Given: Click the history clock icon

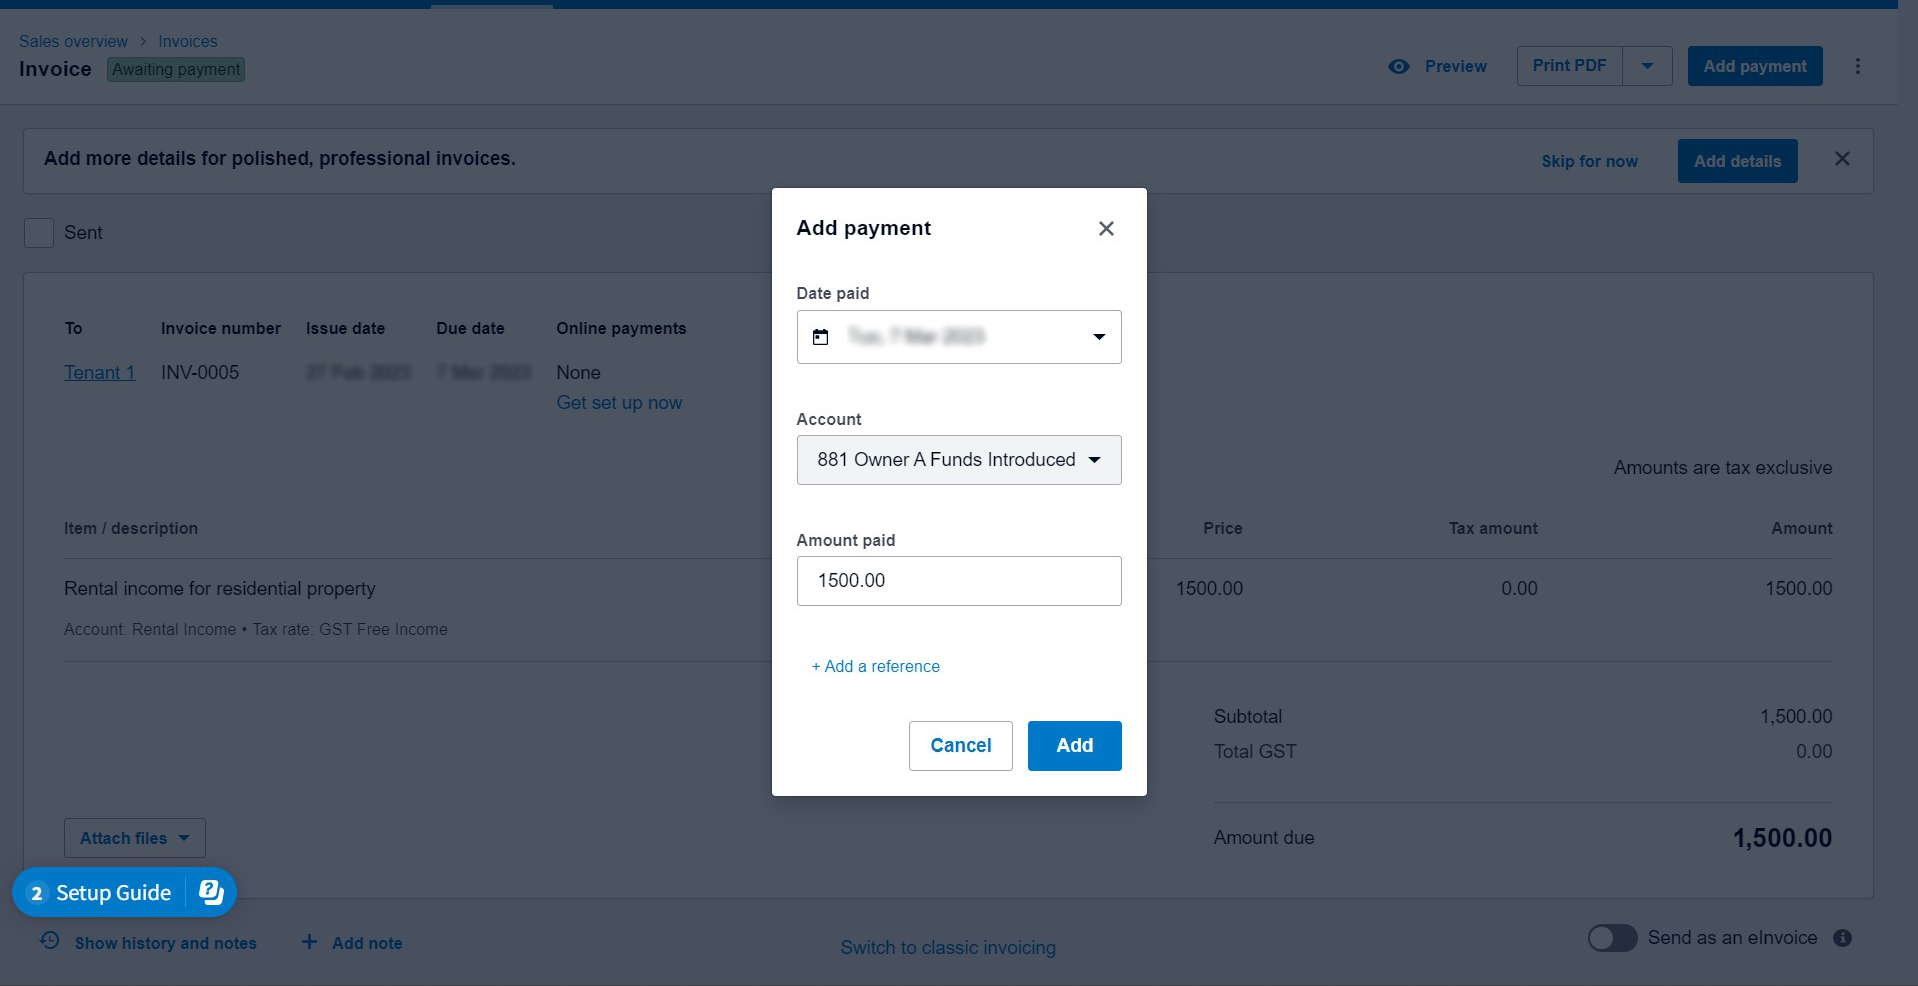Looking at the screenshot, I should point(50,941).
